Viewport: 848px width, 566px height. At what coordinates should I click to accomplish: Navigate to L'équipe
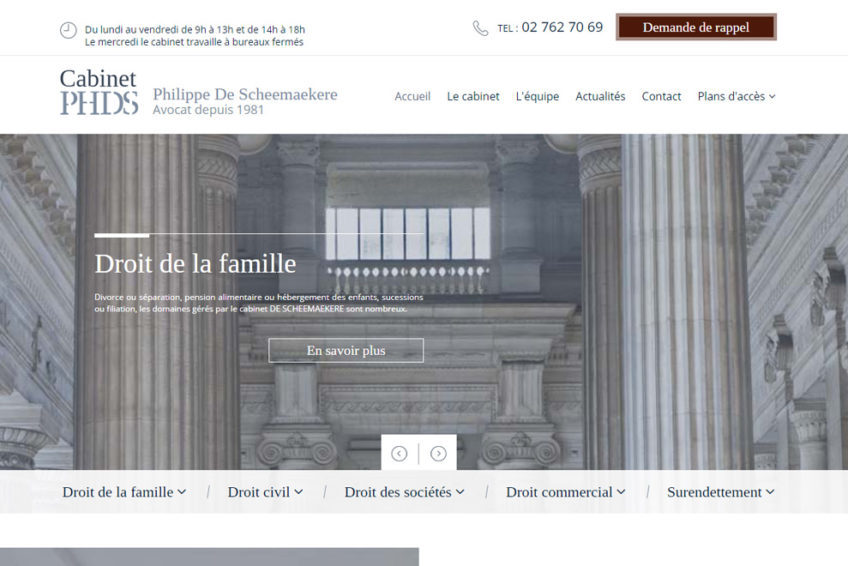(537, 96)
